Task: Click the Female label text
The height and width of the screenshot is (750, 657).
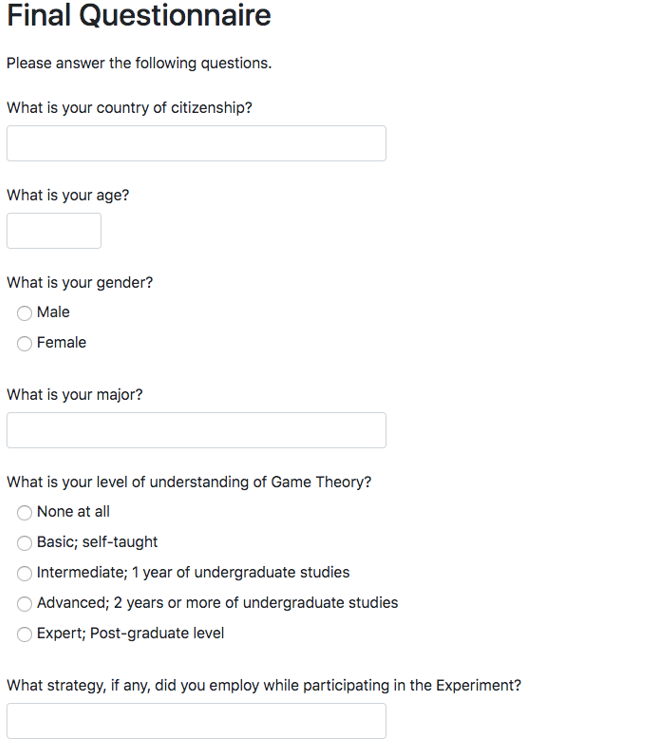Action: click(x=62, y=342)
